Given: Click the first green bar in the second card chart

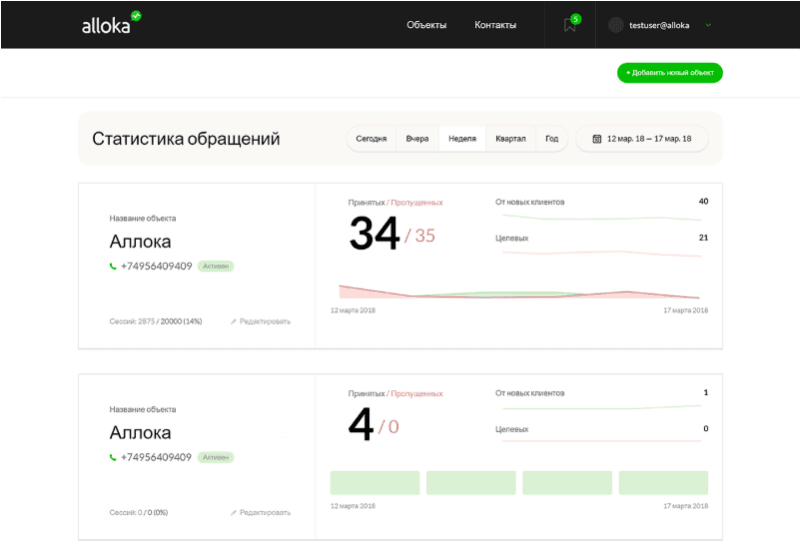Looking at the screenshot, I should tap(374, 483).
